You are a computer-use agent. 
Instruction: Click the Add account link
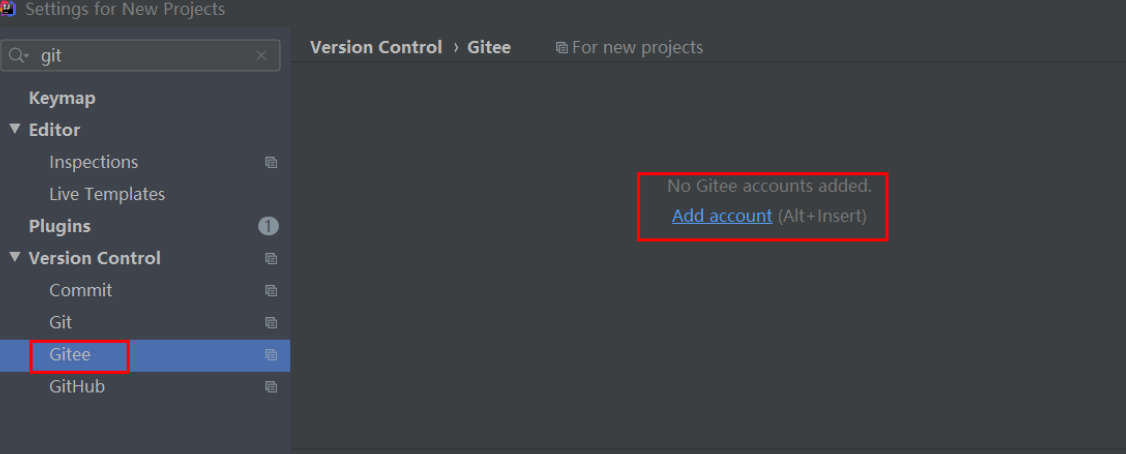(x=722, y=216)
